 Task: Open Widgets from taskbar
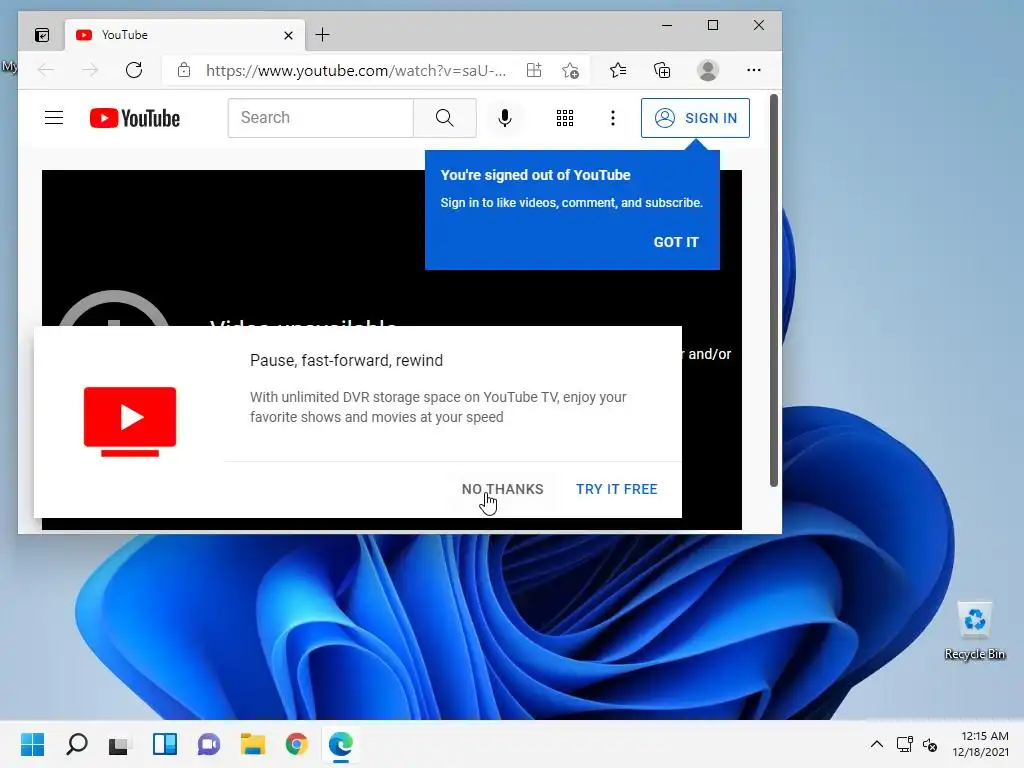pos(165,744)
